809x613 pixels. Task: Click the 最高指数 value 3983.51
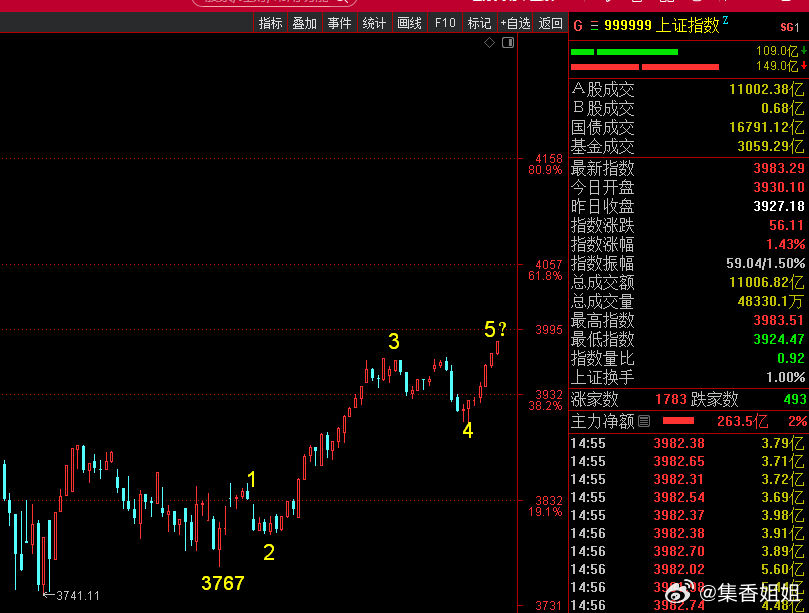coord(779,320)
